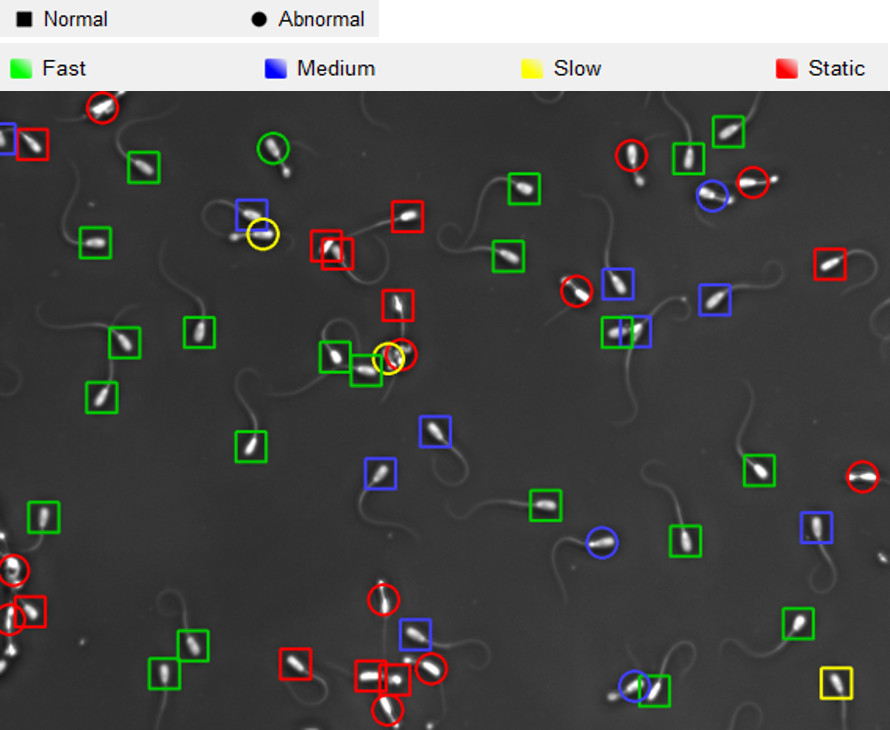Select the blue Medium color swatch

pyautogui.click(x=275, y=68)
